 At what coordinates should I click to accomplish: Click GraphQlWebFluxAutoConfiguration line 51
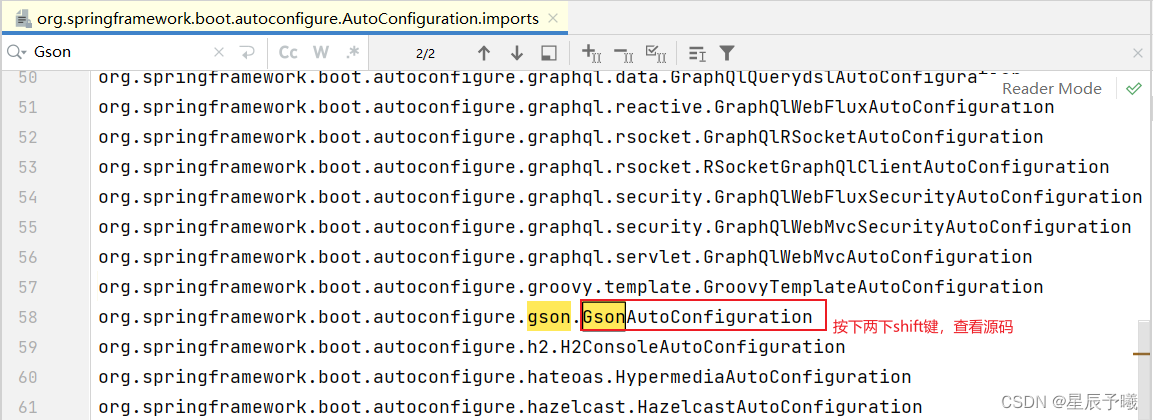tap(884, 107)
